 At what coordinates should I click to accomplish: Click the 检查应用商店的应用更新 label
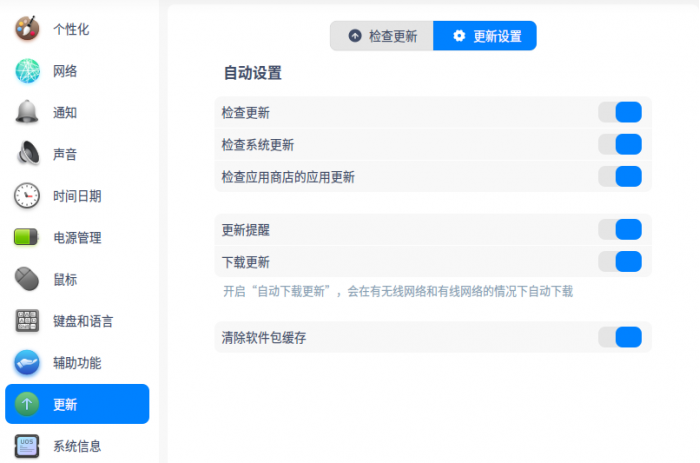288,177
